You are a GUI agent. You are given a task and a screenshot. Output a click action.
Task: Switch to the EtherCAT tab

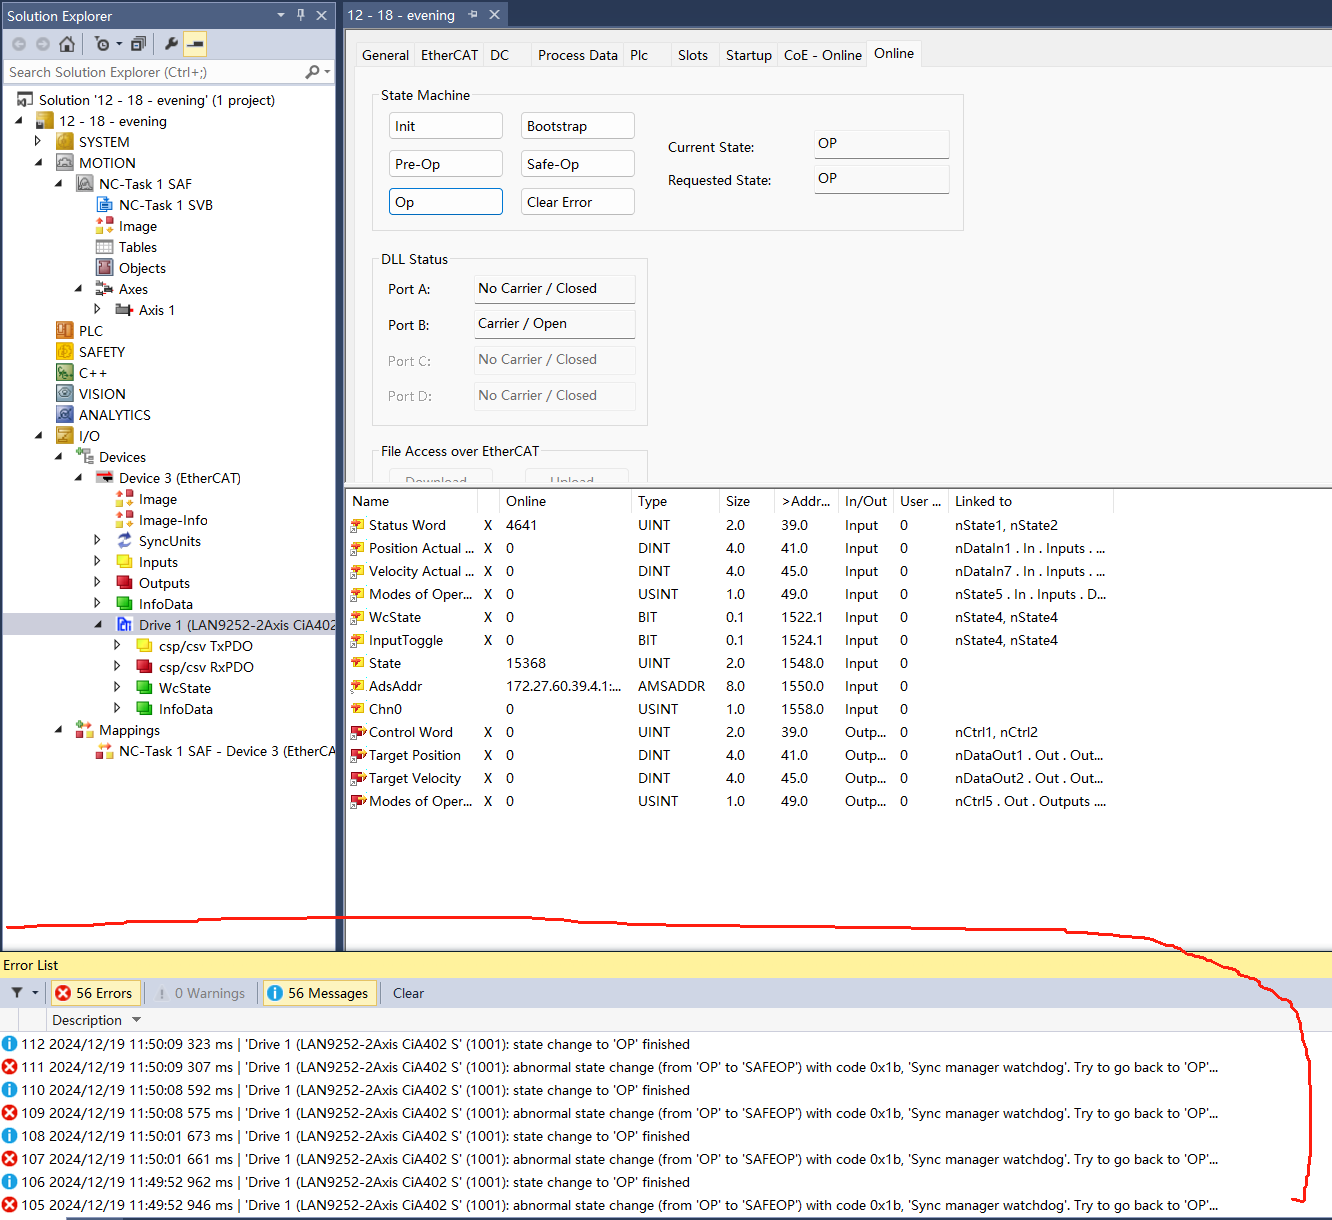tap(449, 55)
